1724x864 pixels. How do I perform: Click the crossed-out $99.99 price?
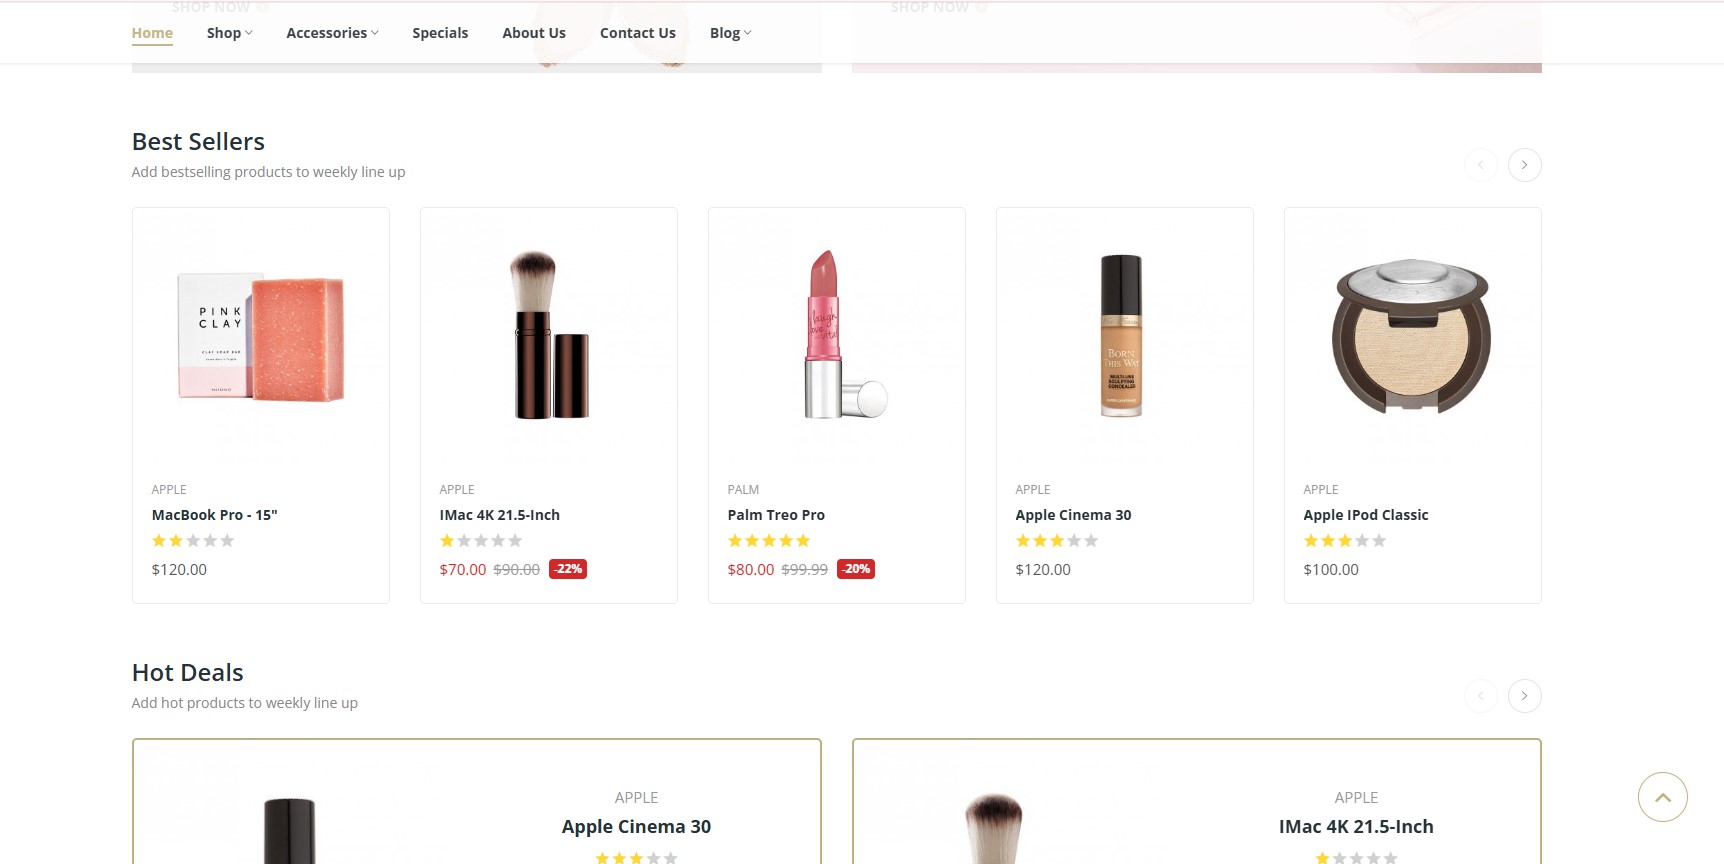point(805,570)
